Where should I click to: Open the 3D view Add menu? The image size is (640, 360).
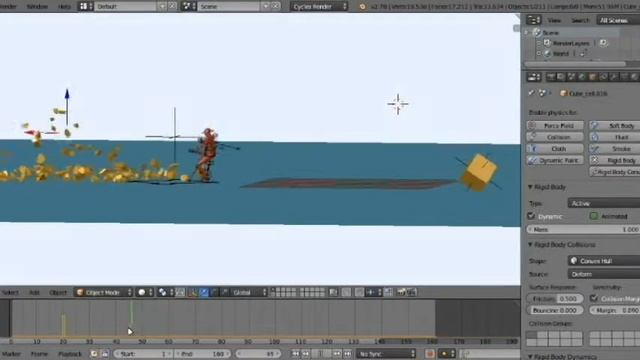pos(34,292)
